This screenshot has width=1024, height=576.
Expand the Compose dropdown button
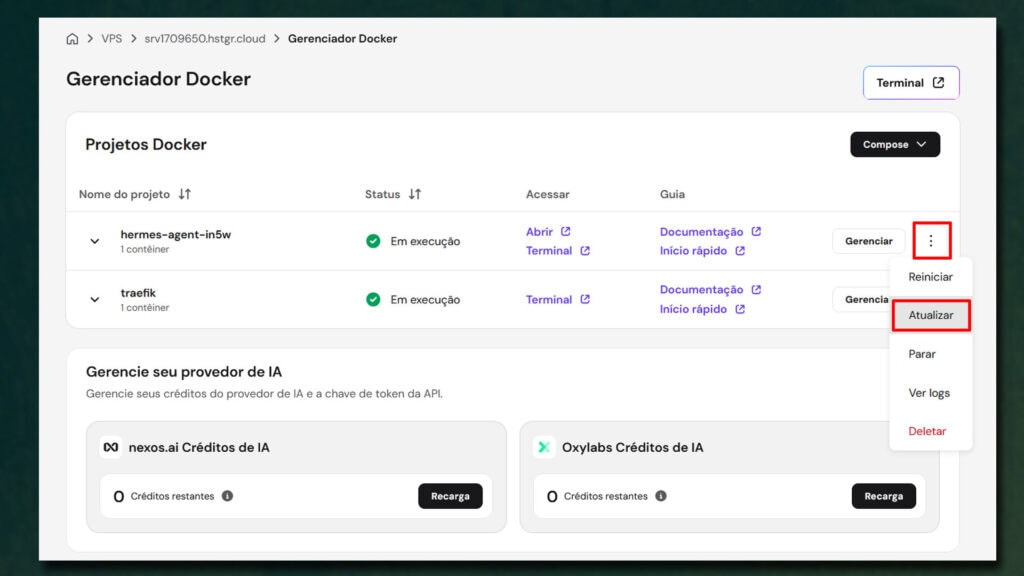895,144
